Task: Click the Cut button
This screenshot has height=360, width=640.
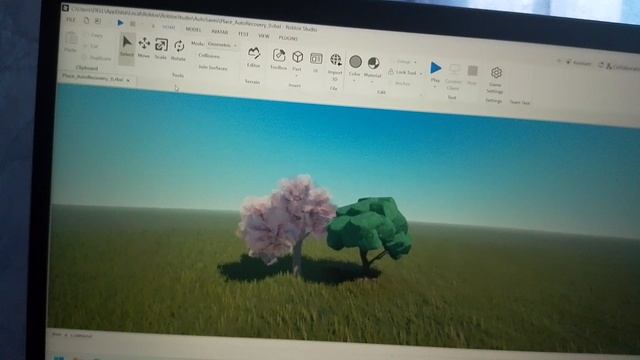Action: coord(91,47)
